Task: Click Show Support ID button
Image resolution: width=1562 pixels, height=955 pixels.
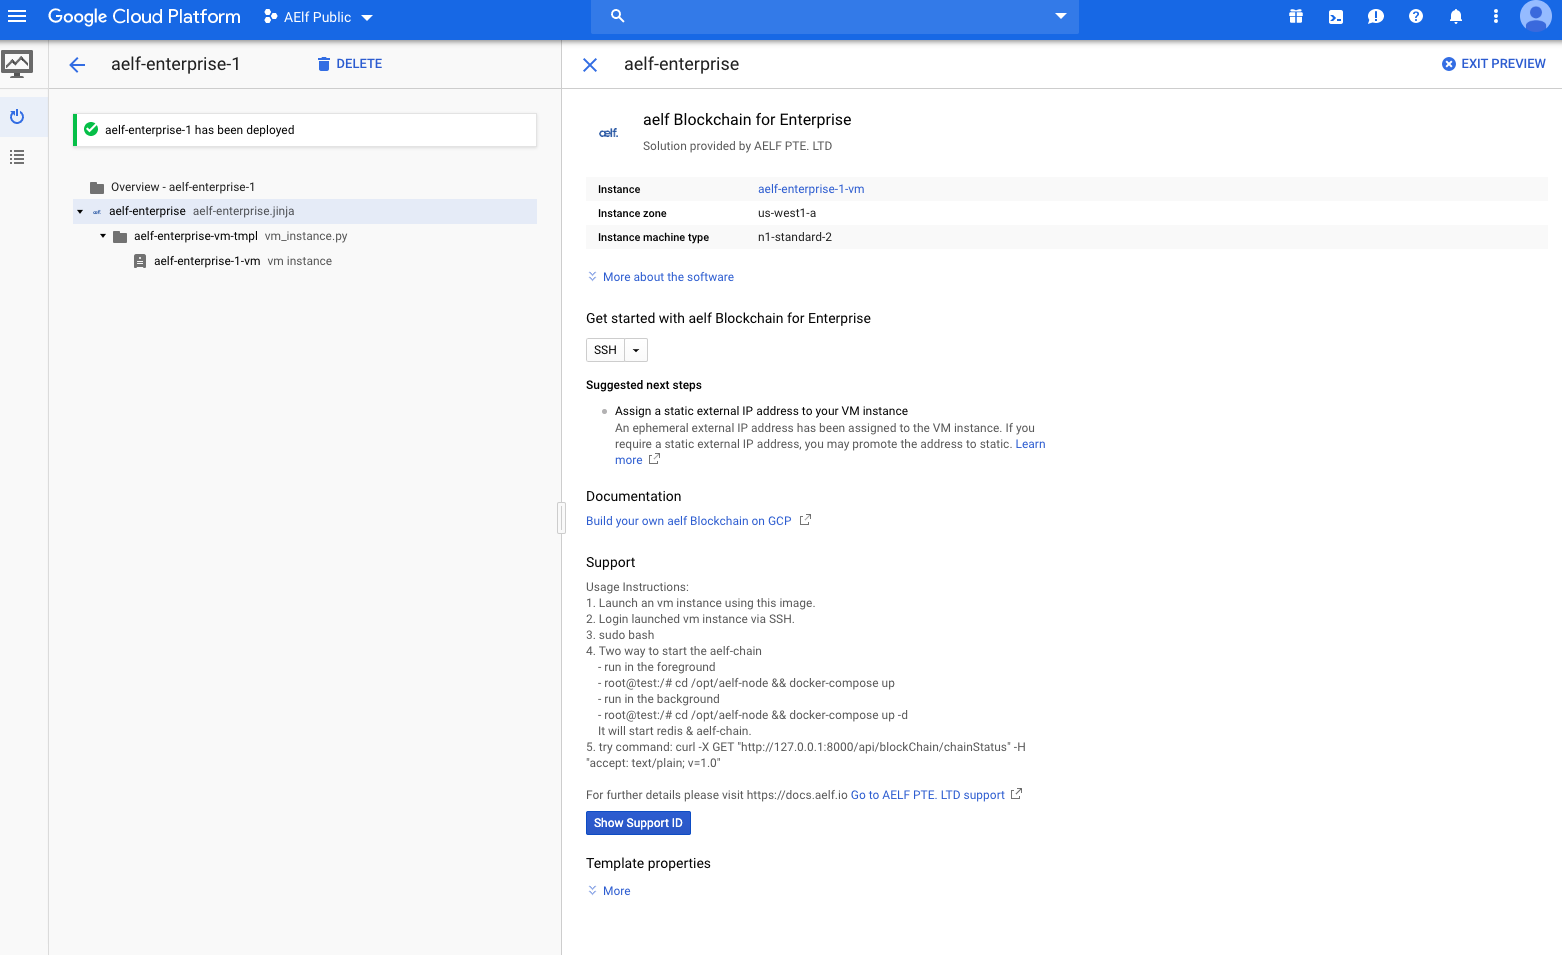Action: [638, 823]
